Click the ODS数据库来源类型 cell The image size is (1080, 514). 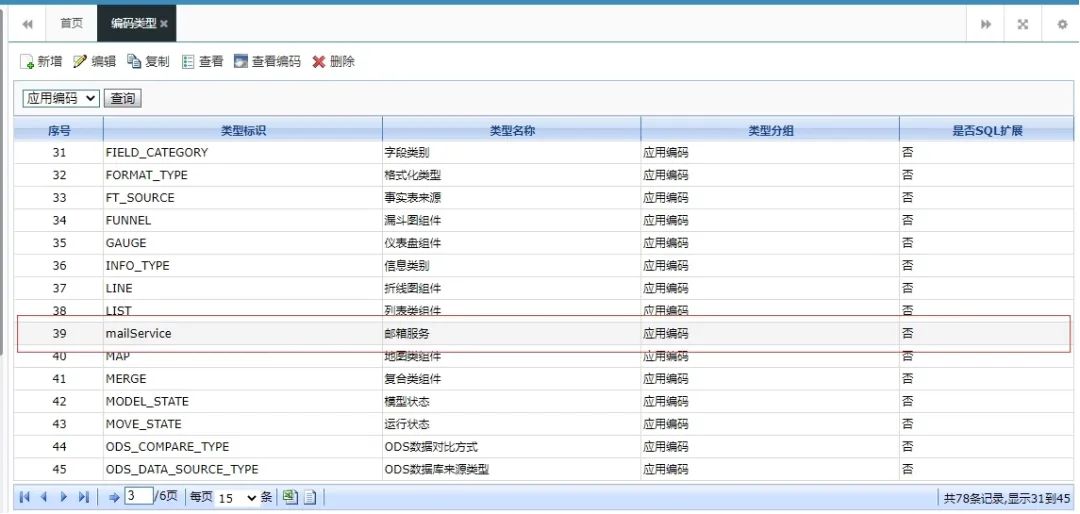tap(512, 470)
